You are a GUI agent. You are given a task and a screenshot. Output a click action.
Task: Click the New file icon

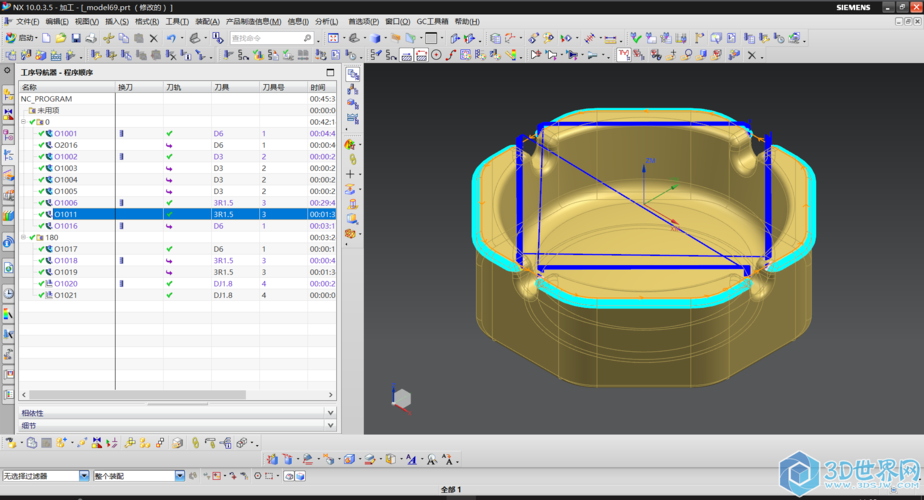46,38
